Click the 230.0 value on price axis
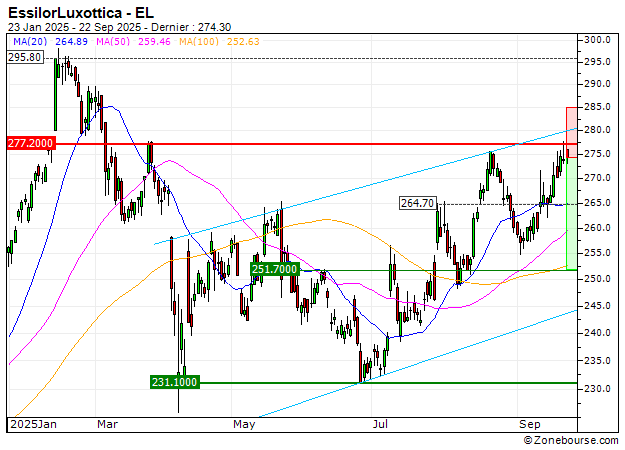 pos(599,388)
